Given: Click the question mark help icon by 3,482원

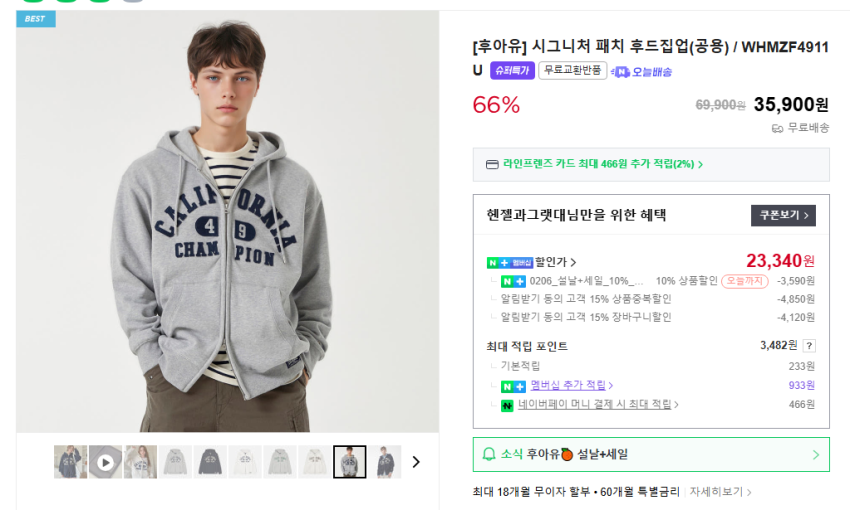Looking at the screenshot, I should pos(809,346).
